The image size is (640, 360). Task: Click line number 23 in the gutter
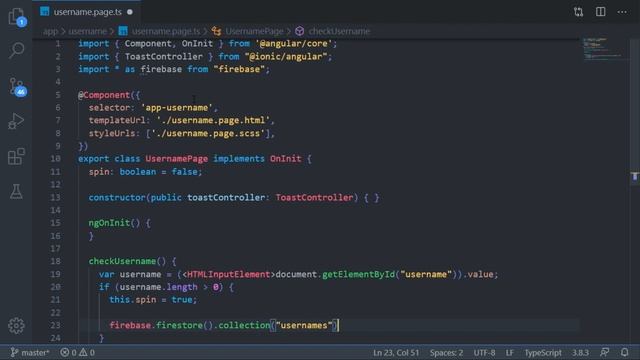pos(56,325)
